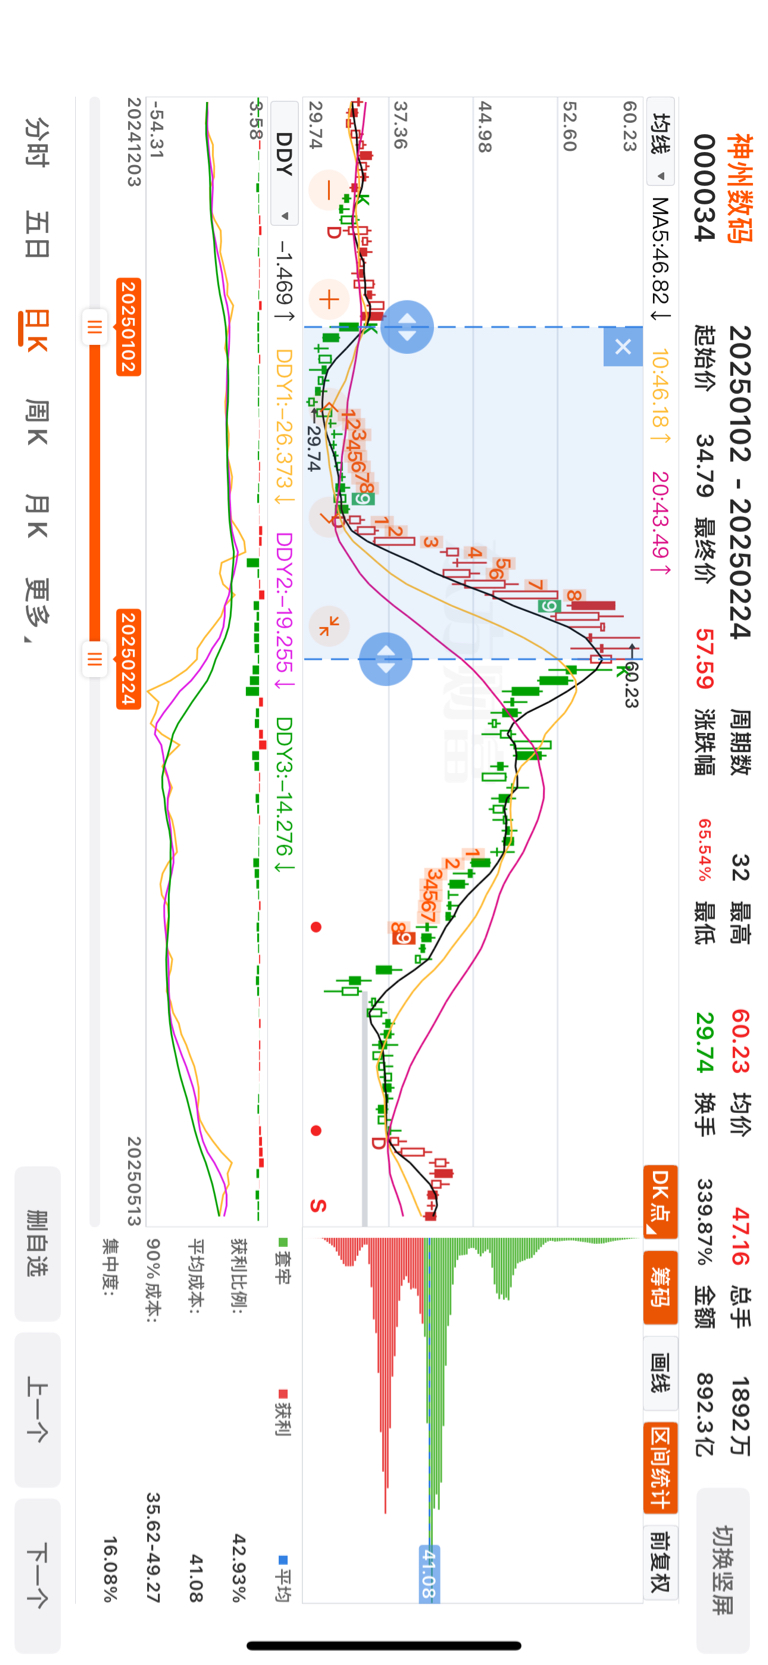This screenshot has height=1665, width=768.
Task: Tap the magenta 20:43.49 moving average value
Action: pyautogui.click(x=661, y=524)
